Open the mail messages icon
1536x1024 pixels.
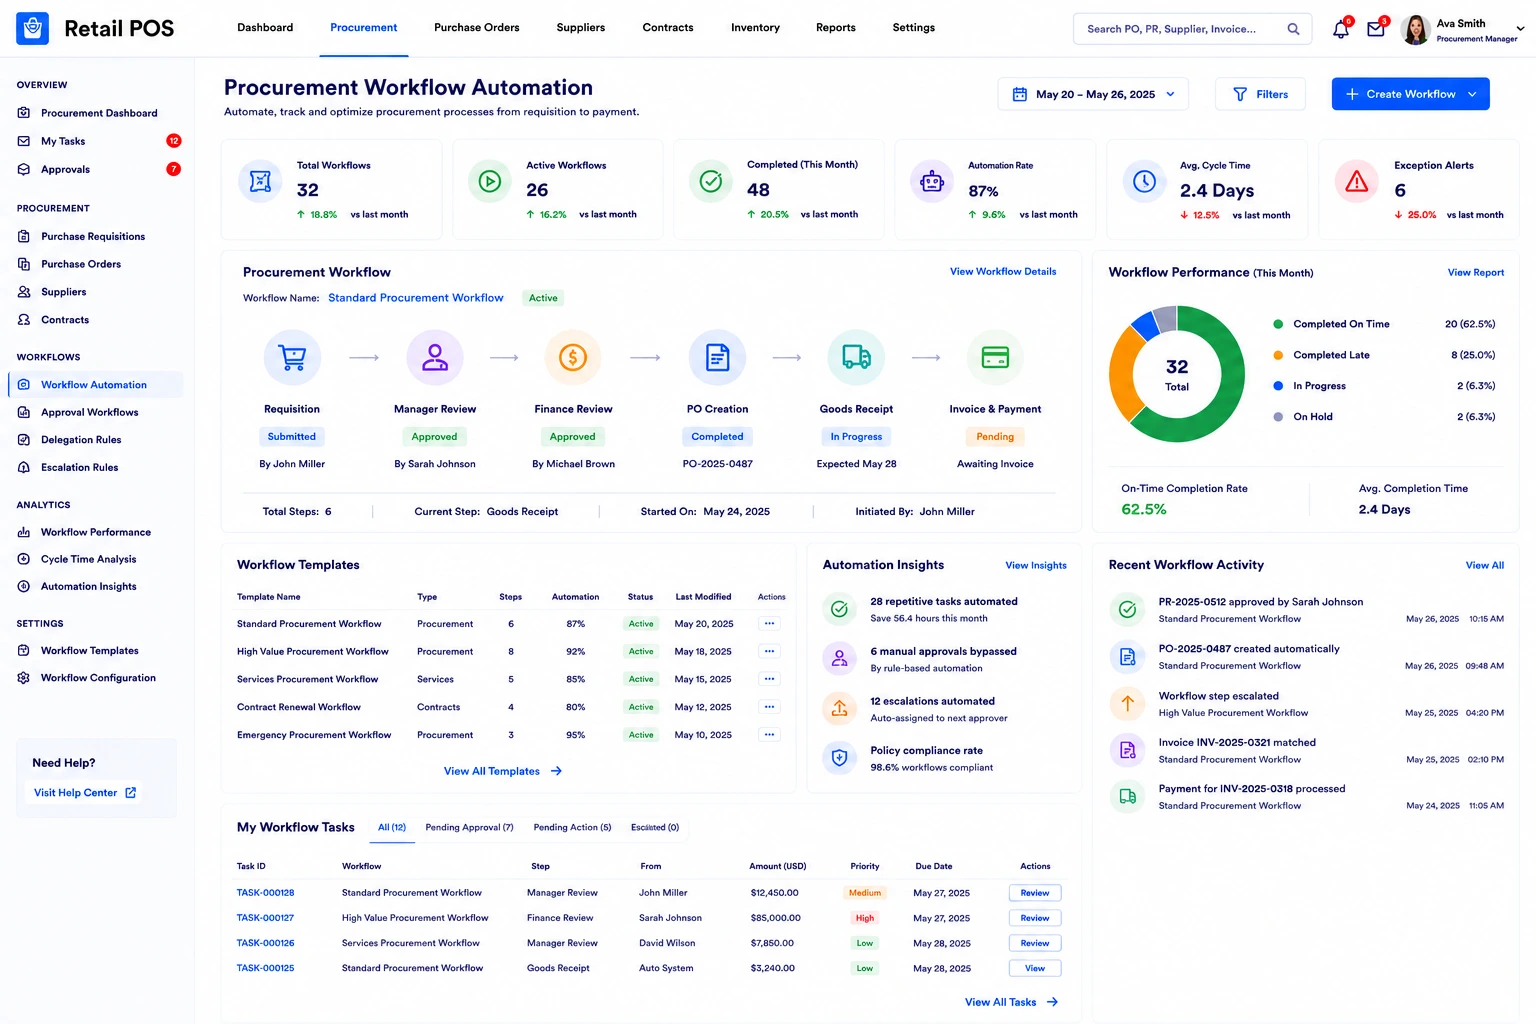tap(1376, 30)
